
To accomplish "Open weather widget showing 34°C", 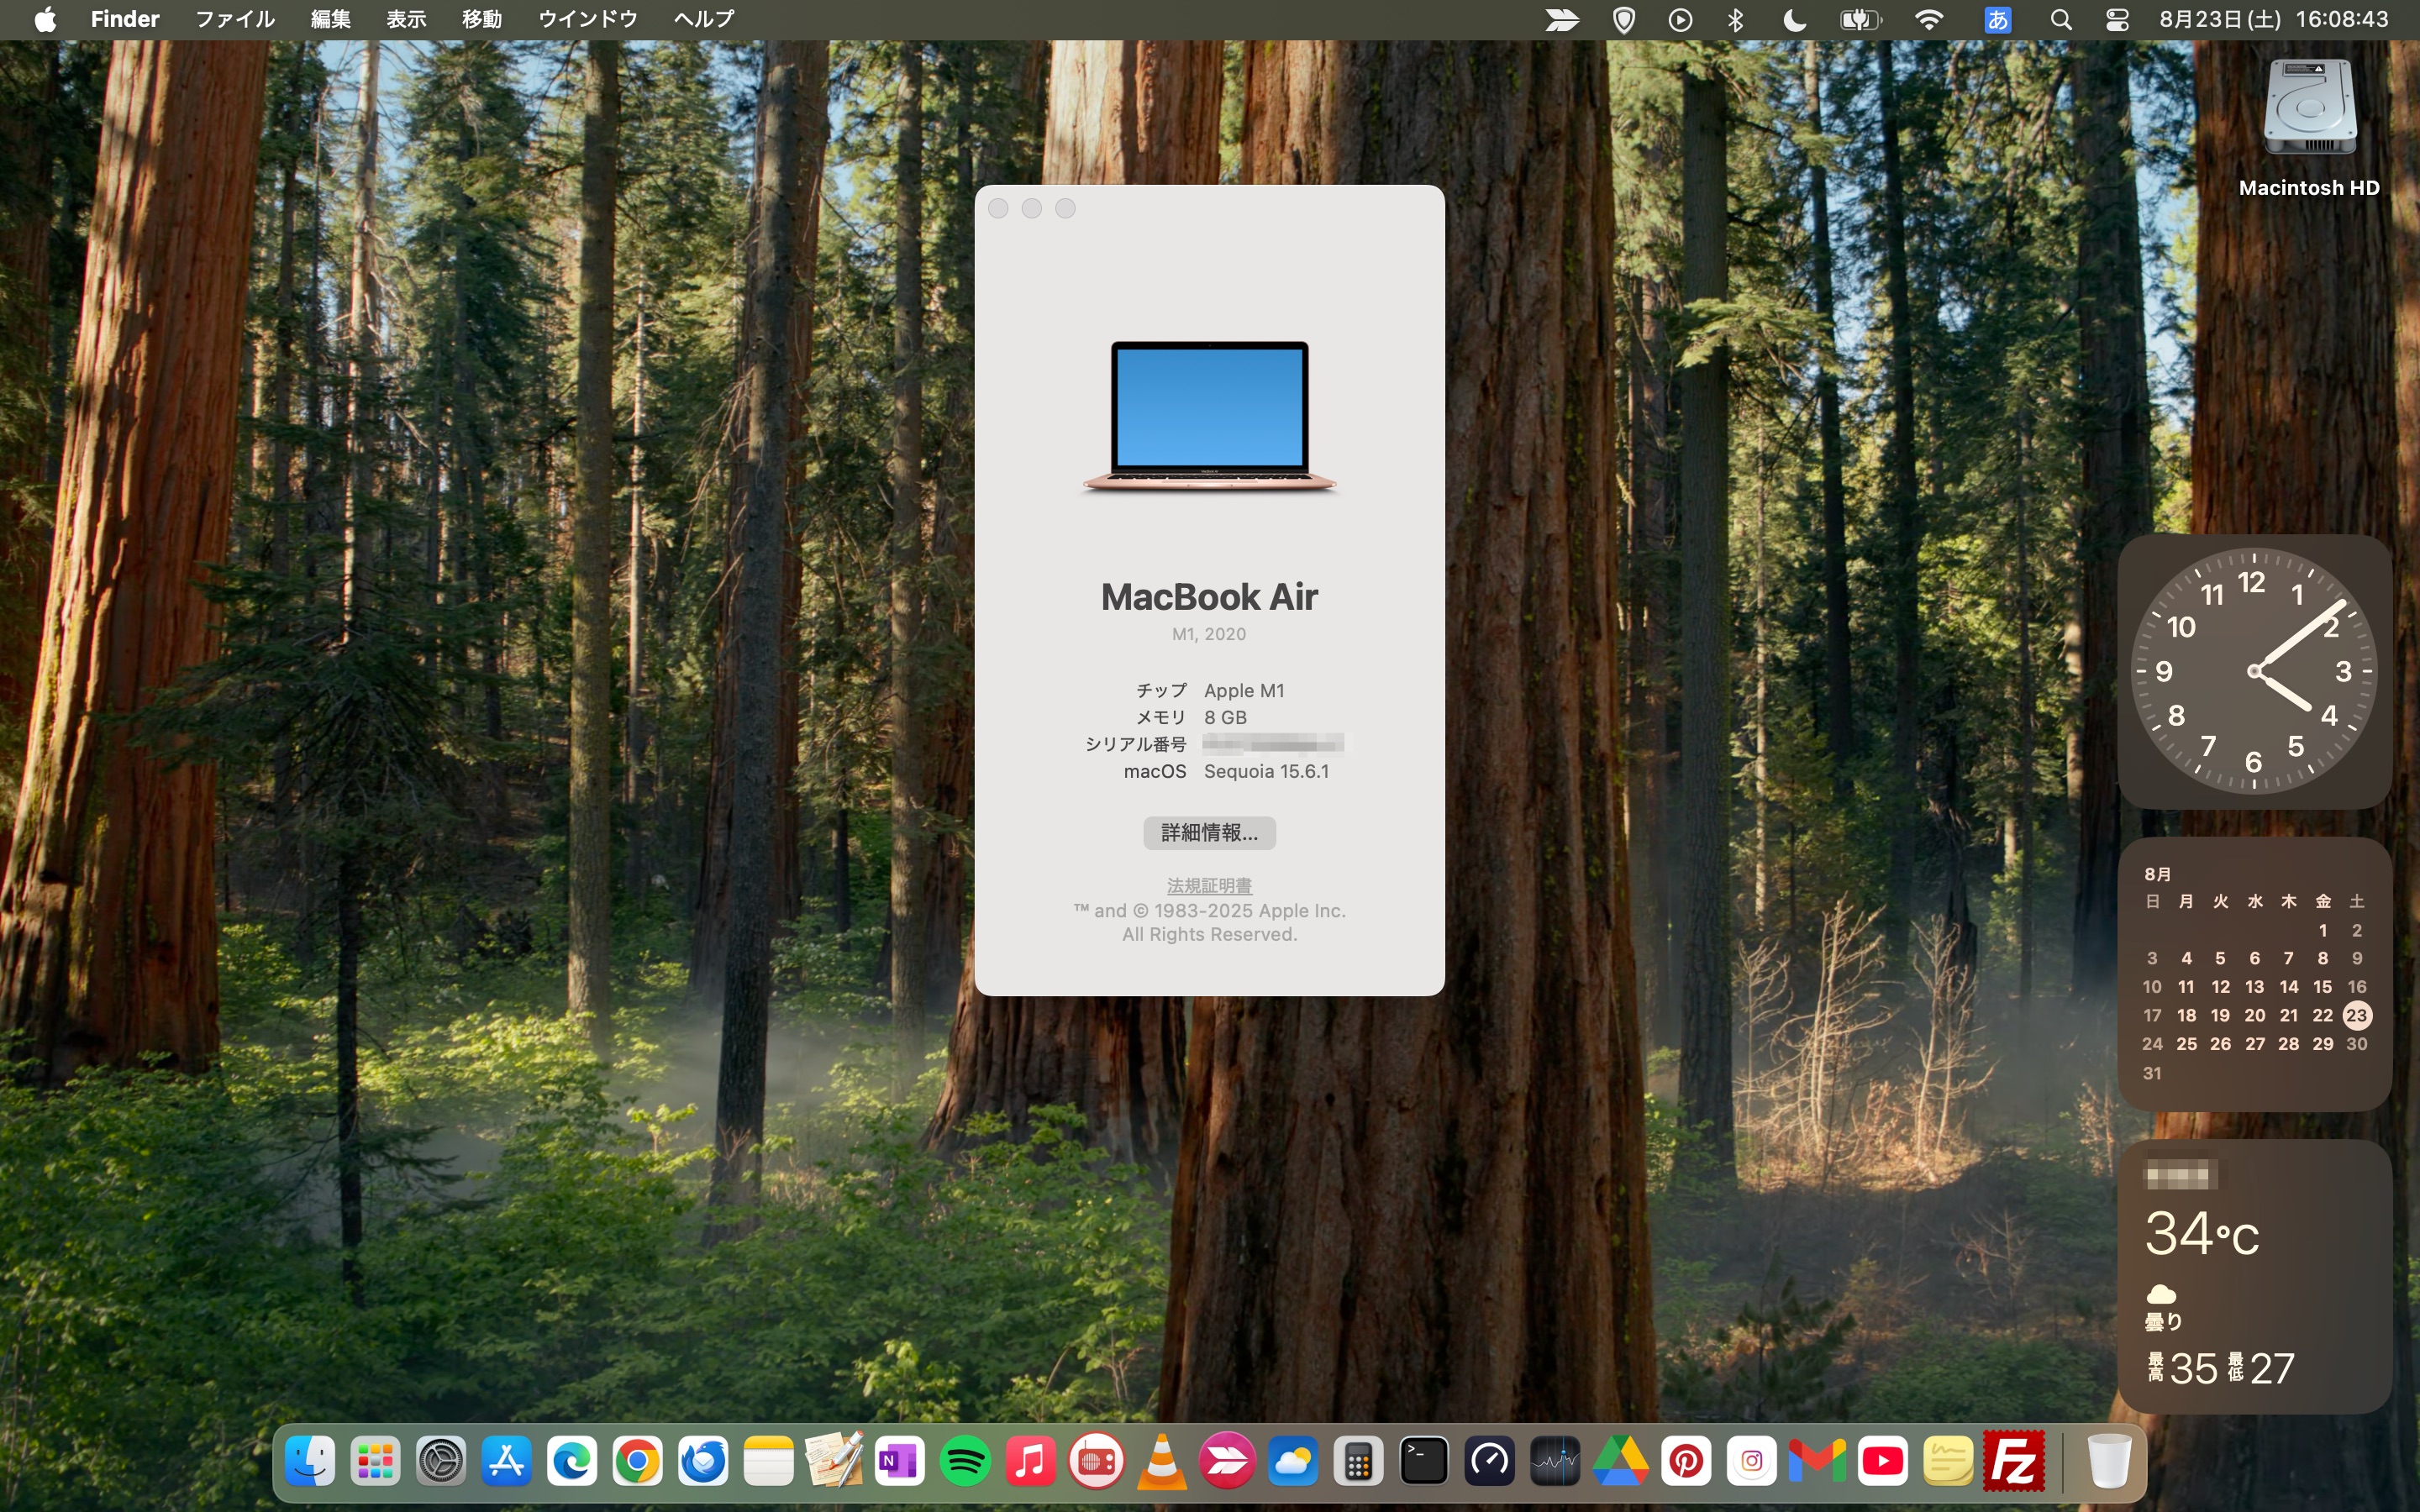I will pyautogui.click(x=2254, y=1276).
